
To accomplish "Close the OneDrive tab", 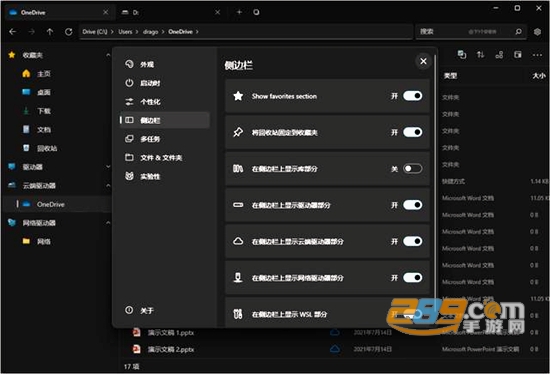I will 106,12.
